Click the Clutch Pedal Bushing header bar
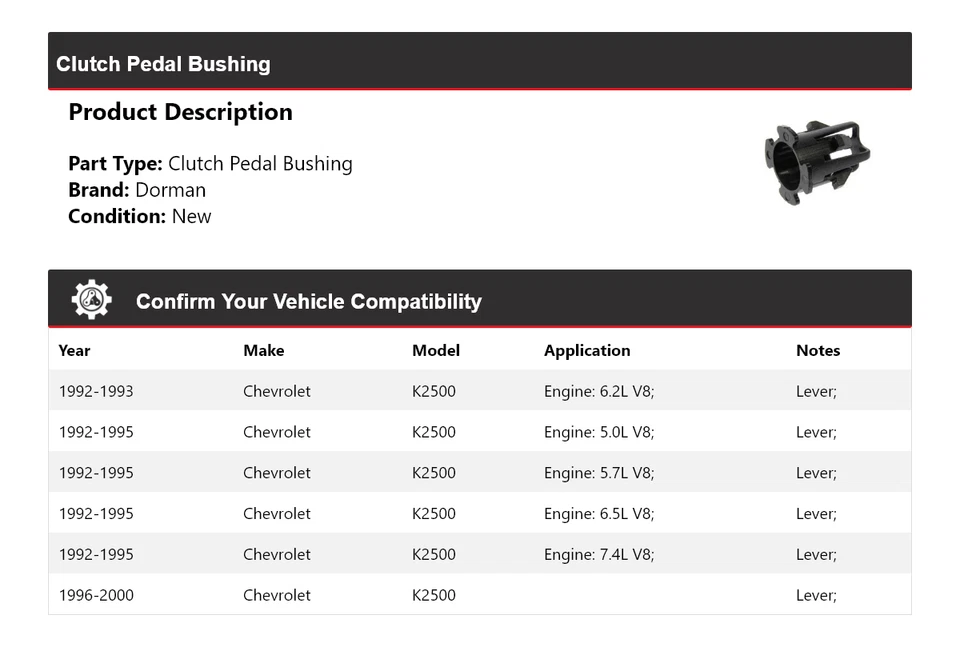 point(479,64)
